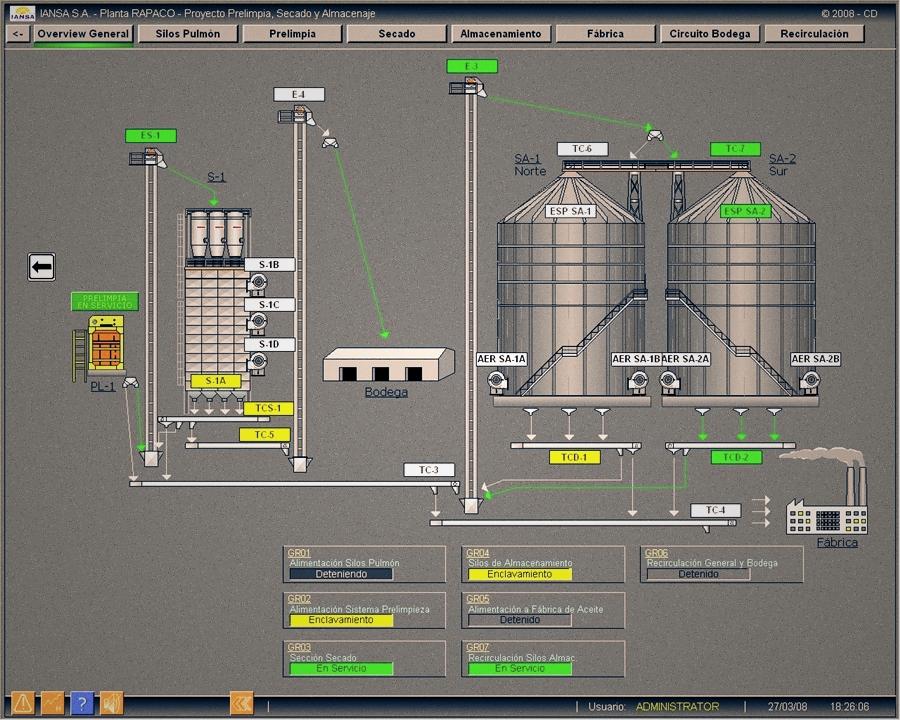Open the Secado tab
This screenshot has height=720, width=900.
[397, 34]
